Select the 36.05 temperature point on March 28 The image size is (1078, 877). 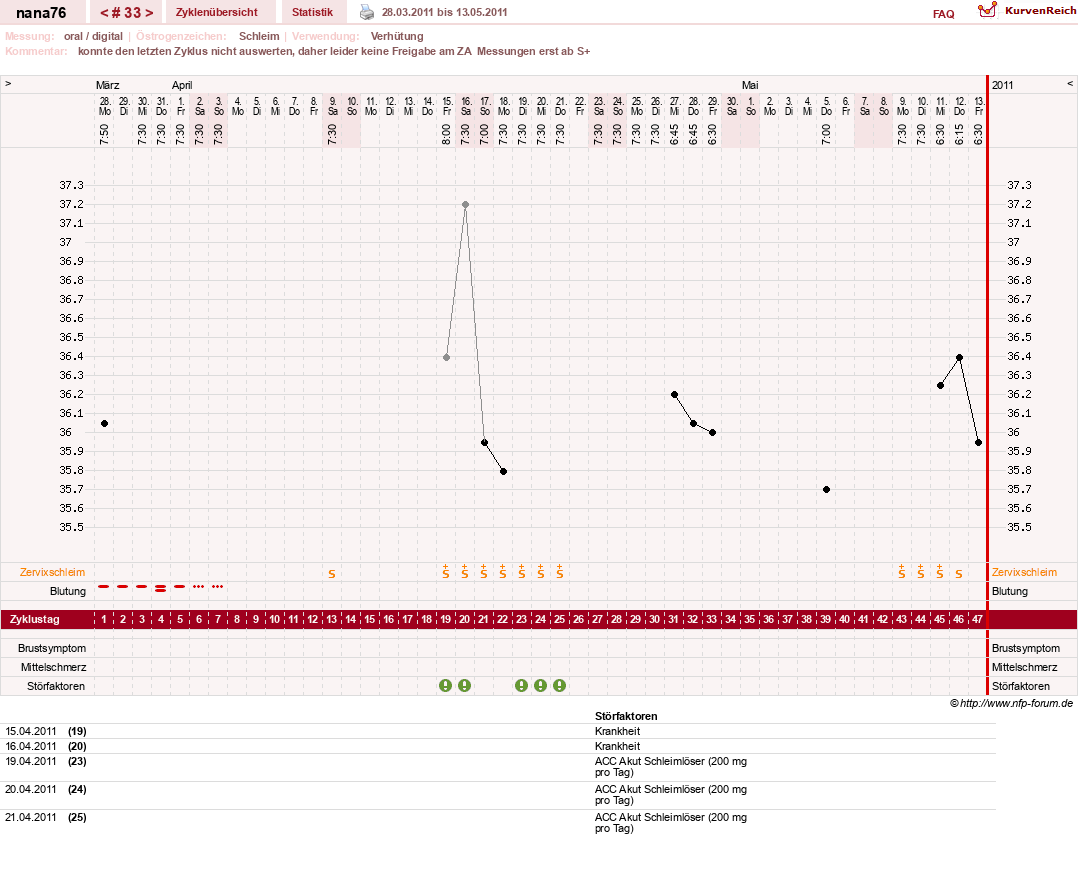[104, 423]
